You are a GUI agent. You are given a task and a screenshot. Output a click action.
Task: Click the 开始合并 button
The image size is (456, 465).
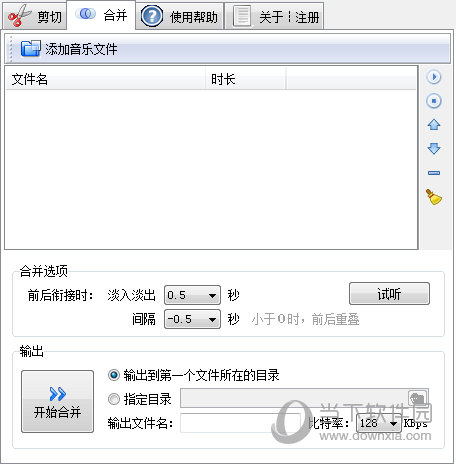57,401
